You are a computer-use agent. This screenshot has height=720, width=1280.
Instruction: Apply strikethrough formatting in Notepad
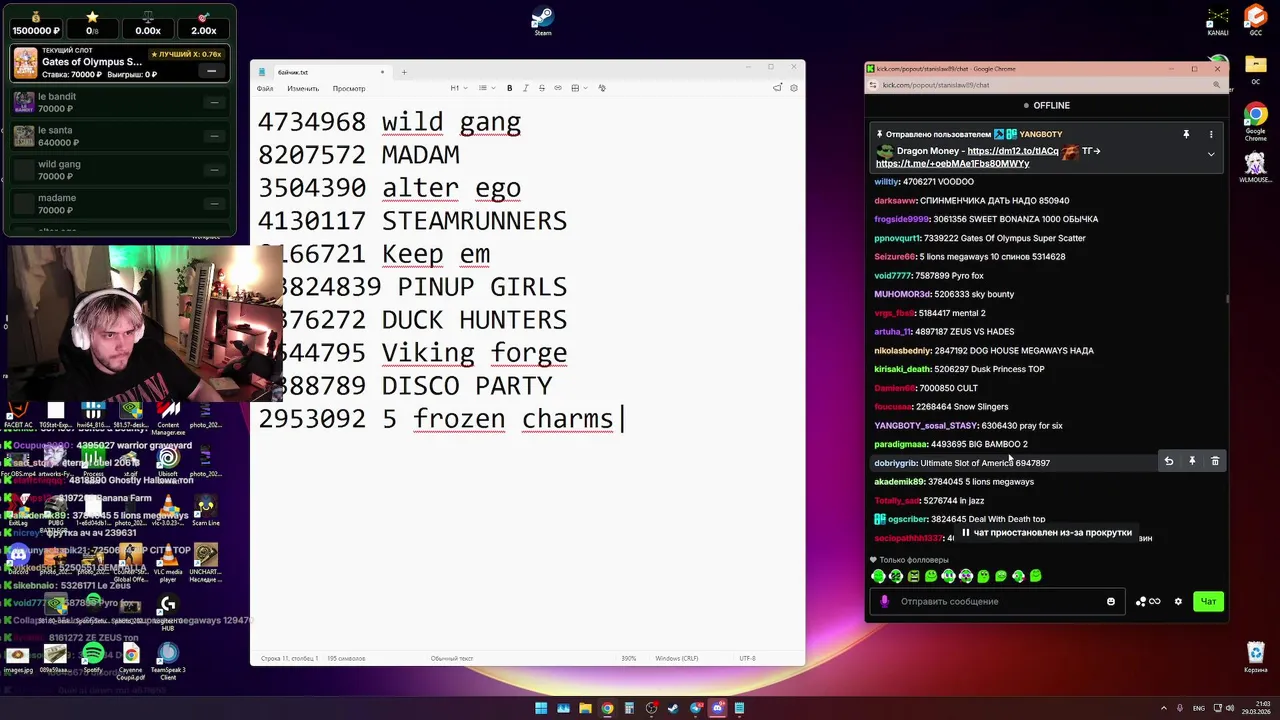(542, 88)
